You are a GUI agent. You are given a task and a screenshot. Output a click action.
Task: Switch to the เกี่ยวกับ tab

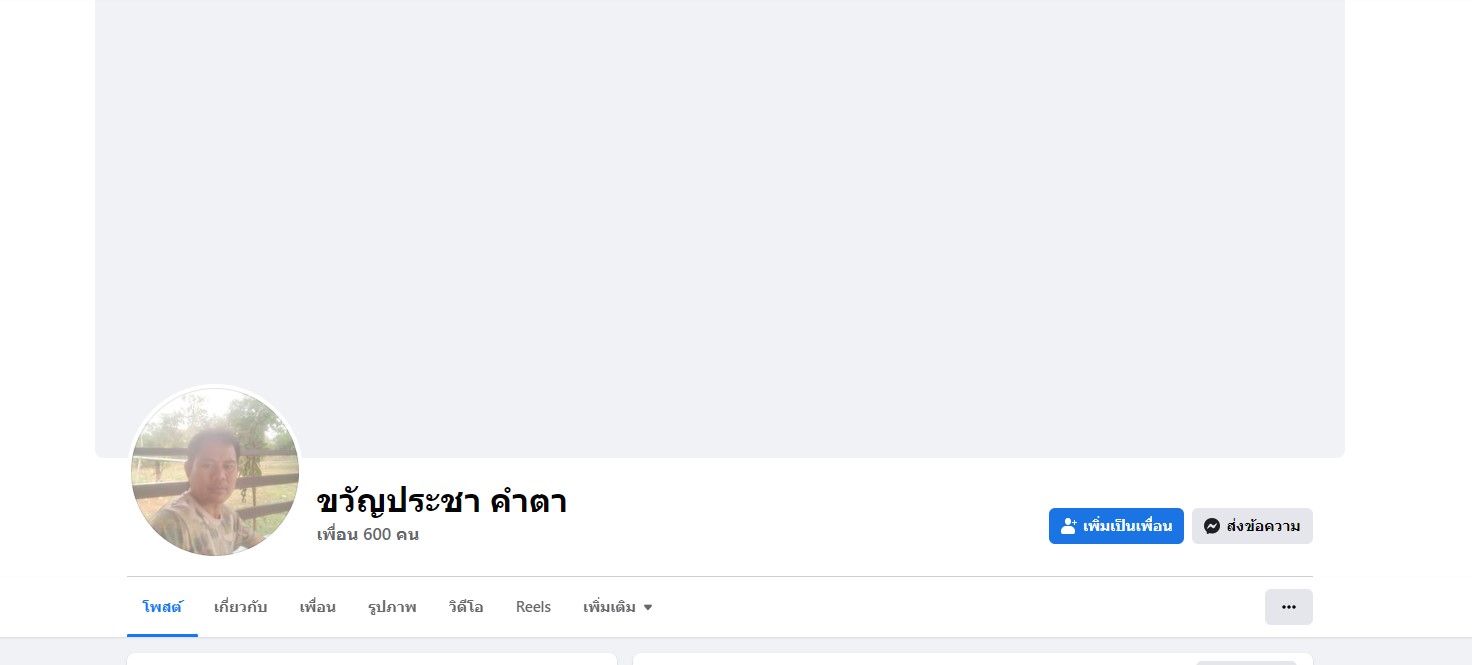coord(240,607)
